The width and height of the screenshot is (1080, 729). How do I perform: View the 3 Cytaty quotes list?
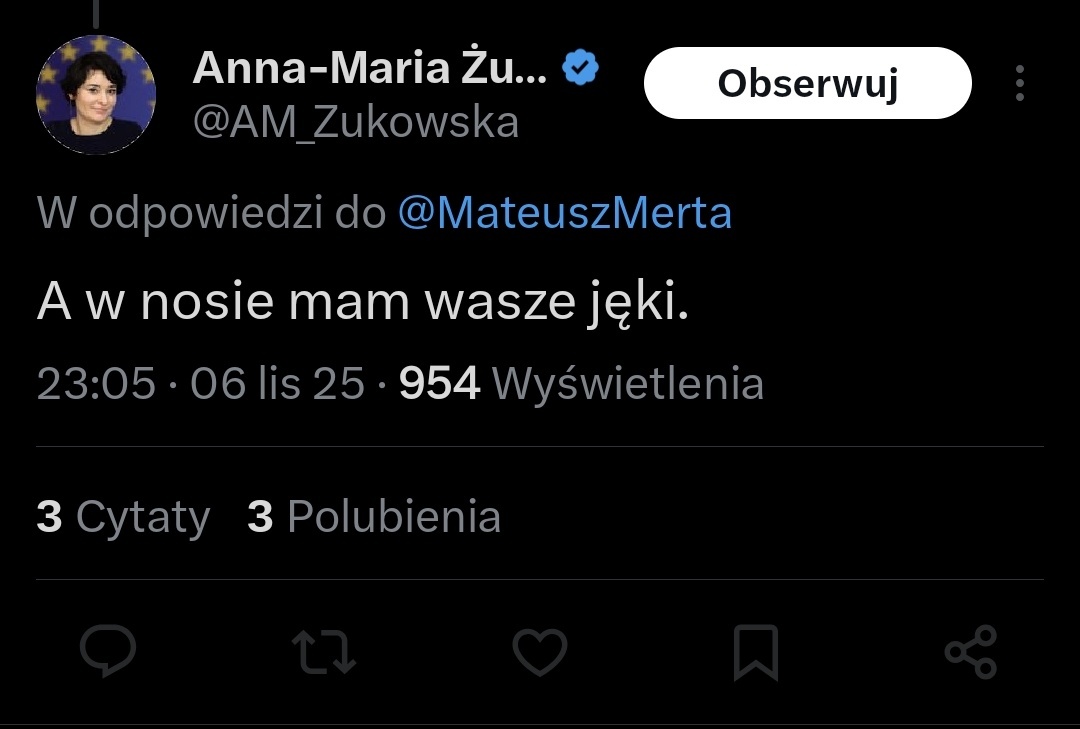(x=123, y=517)
